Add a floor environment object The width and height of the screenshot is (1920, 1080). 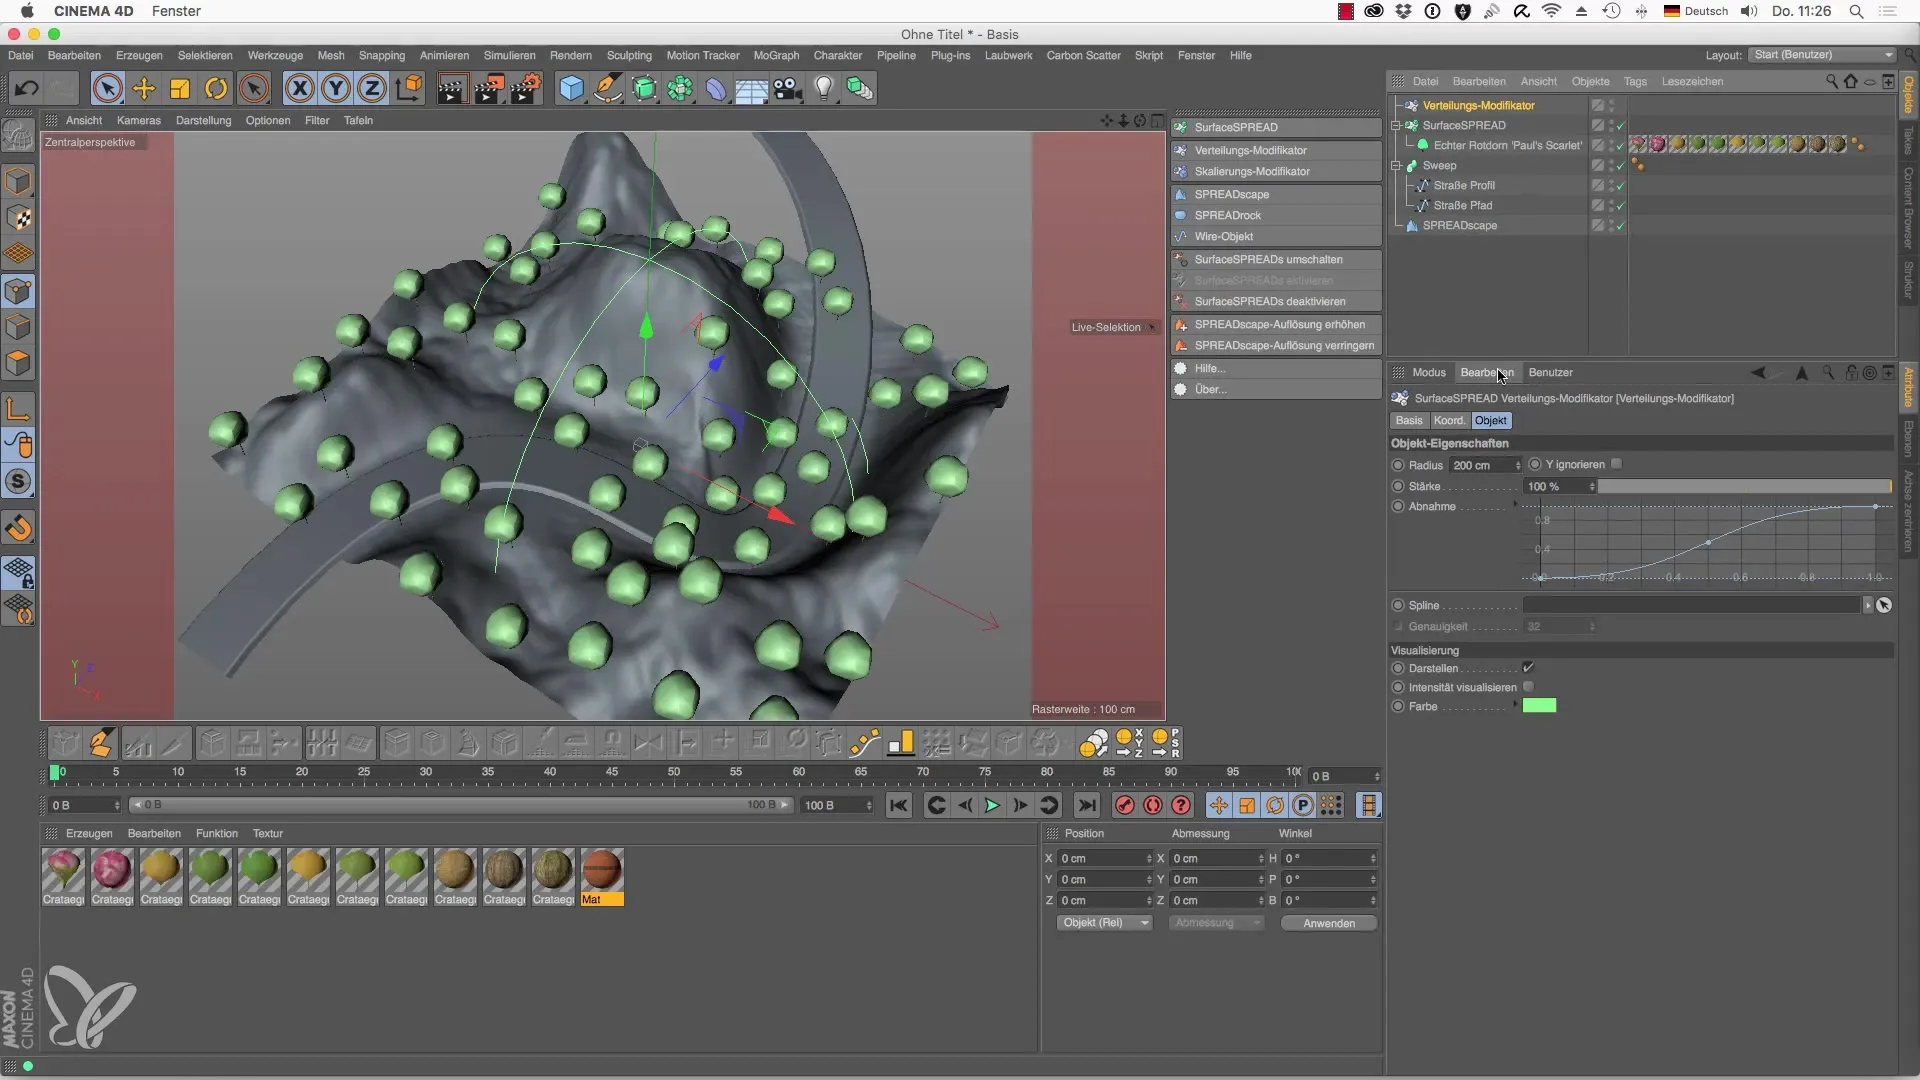(751, 89)
